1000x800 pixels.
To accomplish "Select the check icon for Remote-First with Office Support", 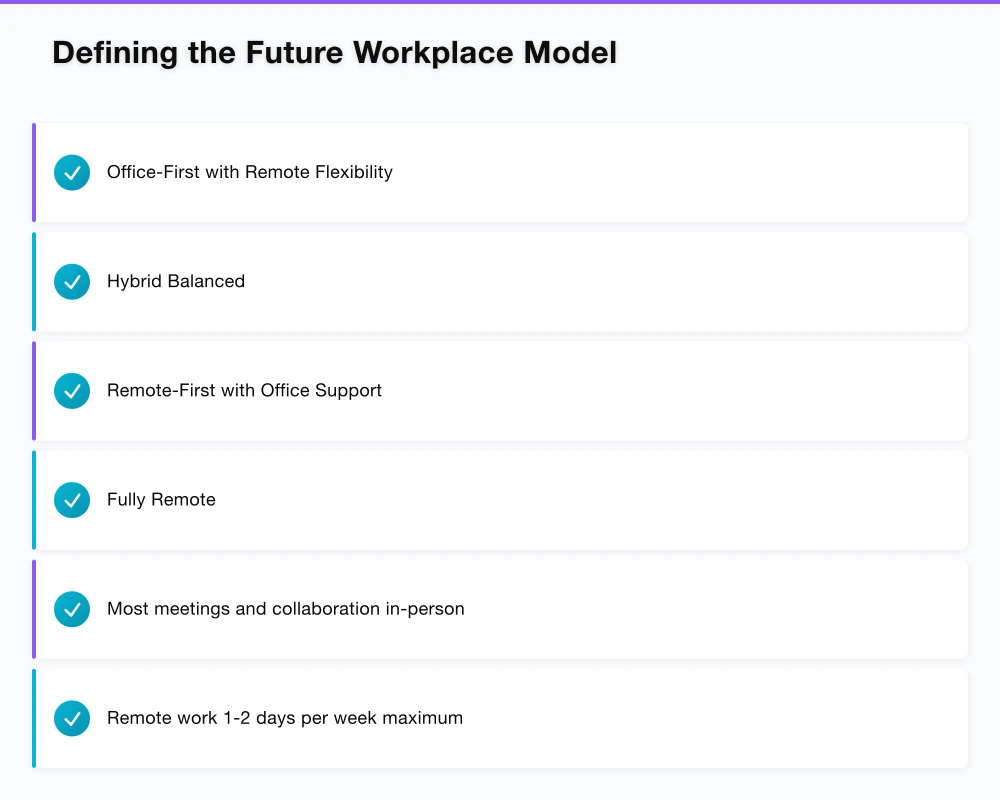I will [x=72, y=391].
